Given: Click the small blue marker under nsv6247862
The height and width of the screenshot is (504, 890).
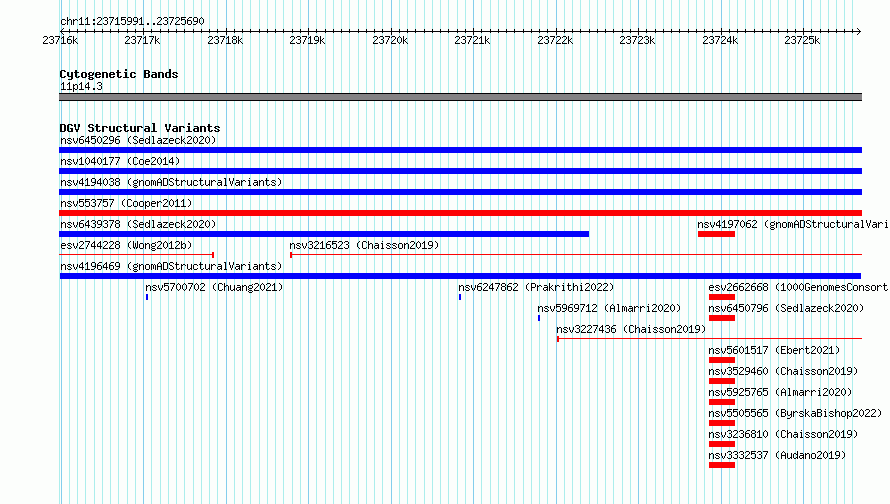Looking at the screenshot, I should point(460,297).
